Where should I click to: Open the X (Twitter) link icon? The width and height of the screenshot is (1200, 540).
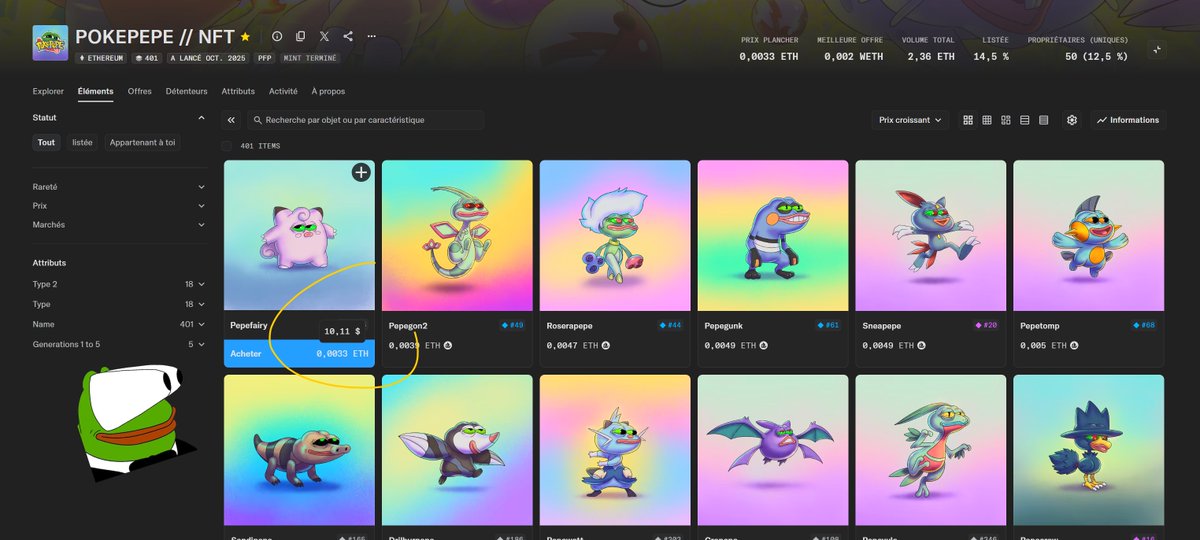click(x=324, y=36)
